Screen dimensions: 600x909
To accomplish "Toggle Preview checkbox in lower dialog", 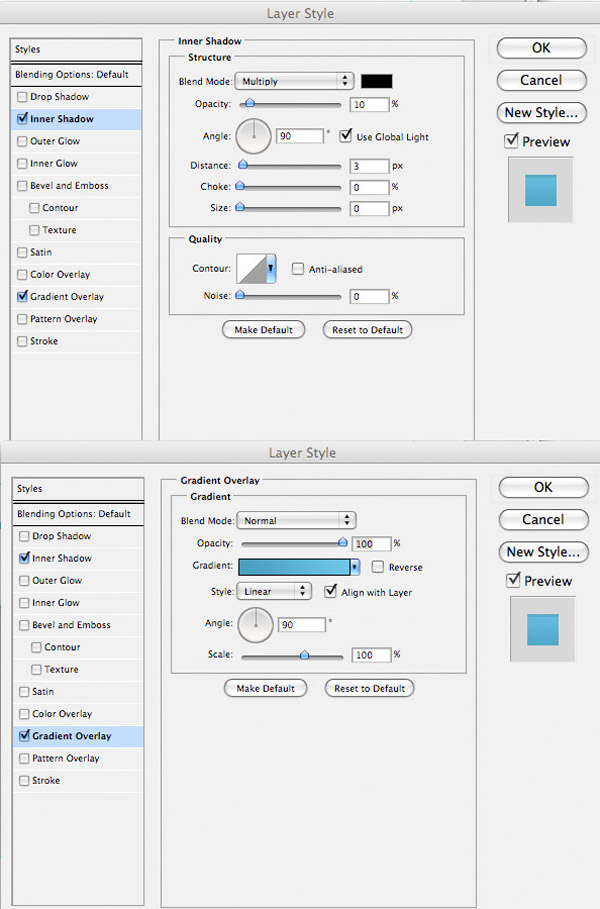I will pyautogui.click(x=513, y=580).
